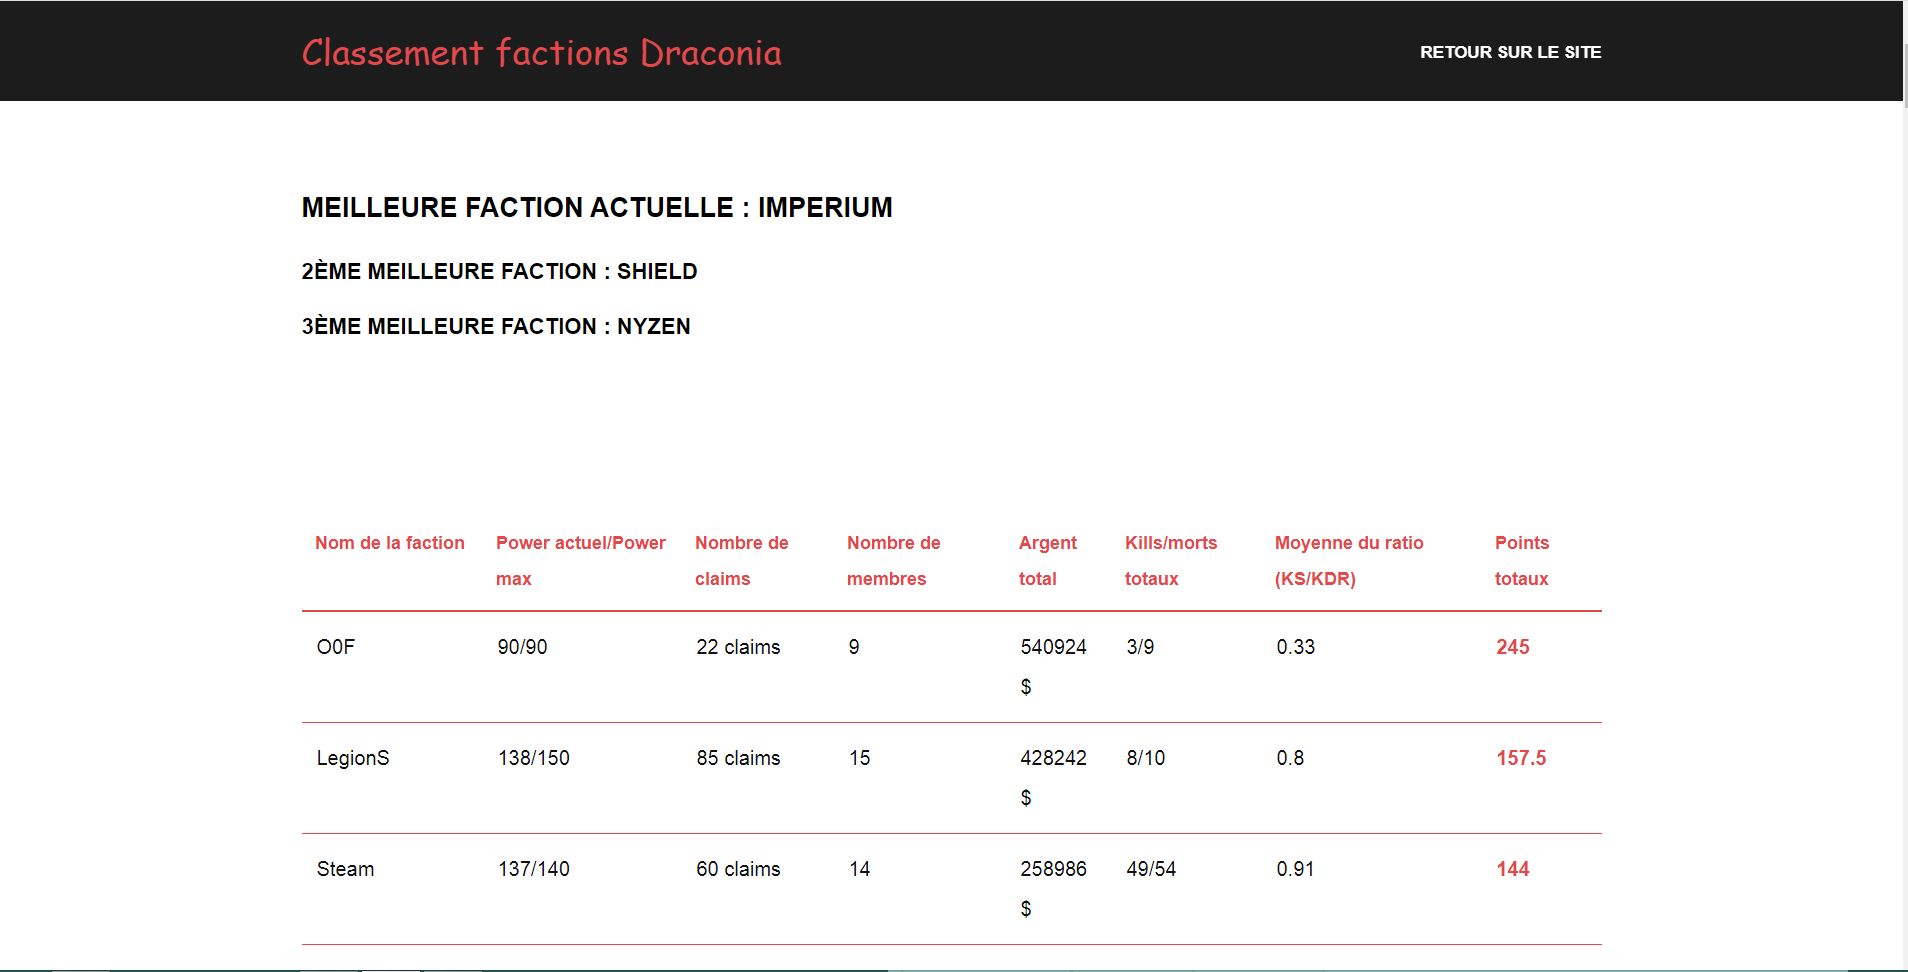The width and height of the screenshot is (1908, 972).
Task: Select the faction name LegionS
Action: [x=352, y=758]
